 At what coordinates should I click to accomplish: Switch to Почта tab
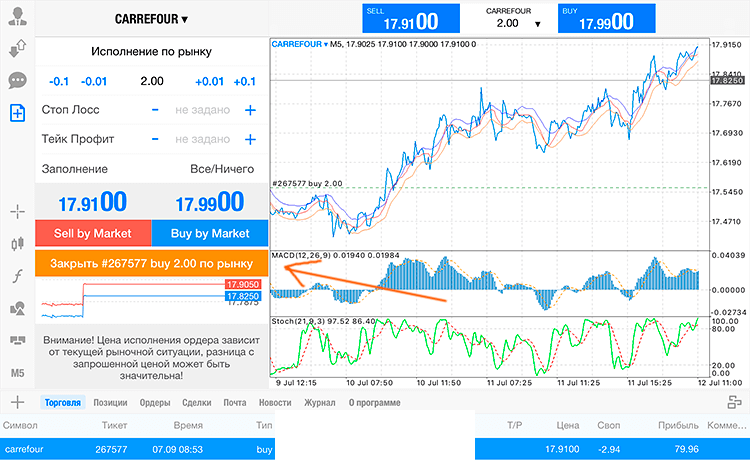coord(235,403)
